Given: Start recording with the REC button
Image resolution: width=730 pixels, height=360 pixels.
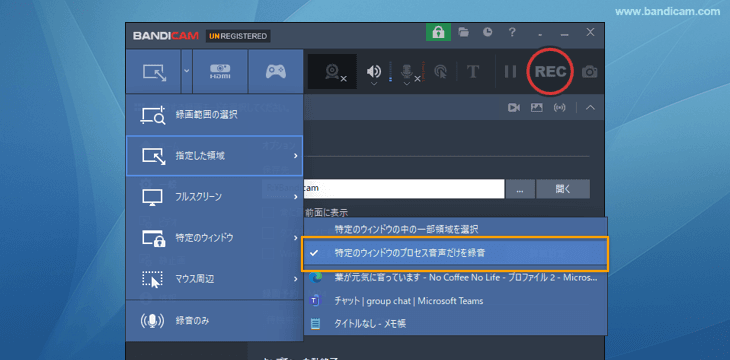Looking at the screenshot, I should (550, 71).
